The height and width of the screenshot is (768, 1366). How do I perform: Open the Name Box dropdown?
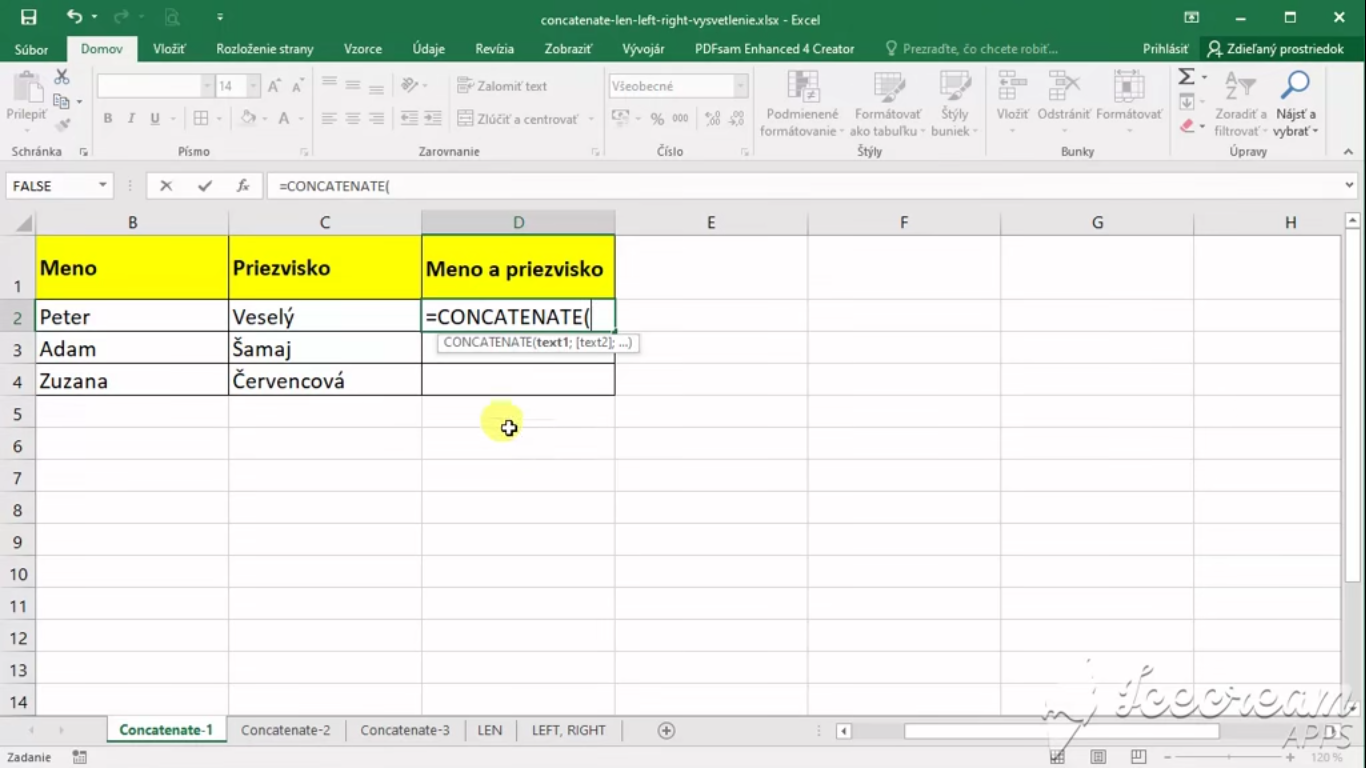[102, 186]
